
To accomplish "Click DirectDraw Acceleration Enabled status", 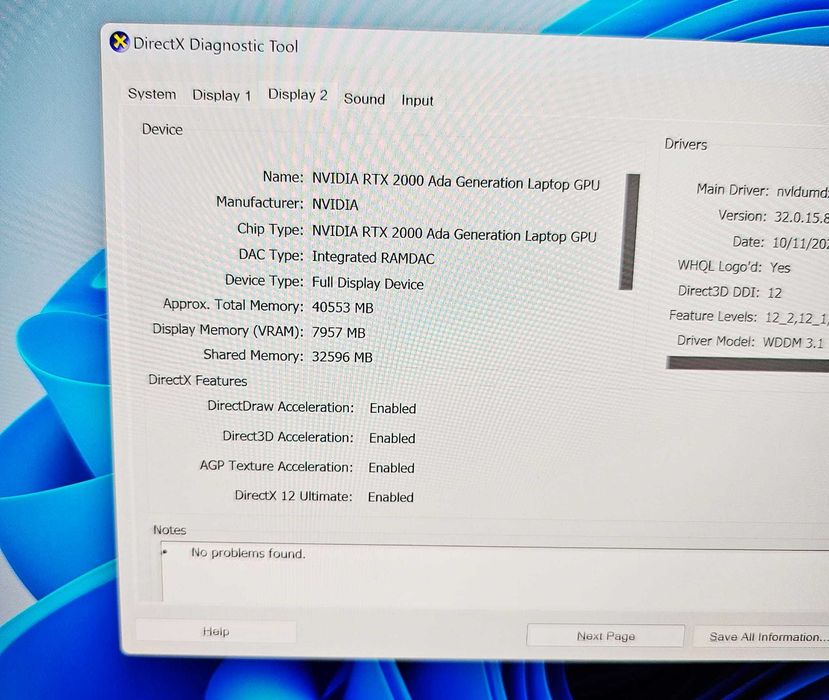I will click(393, 408).
